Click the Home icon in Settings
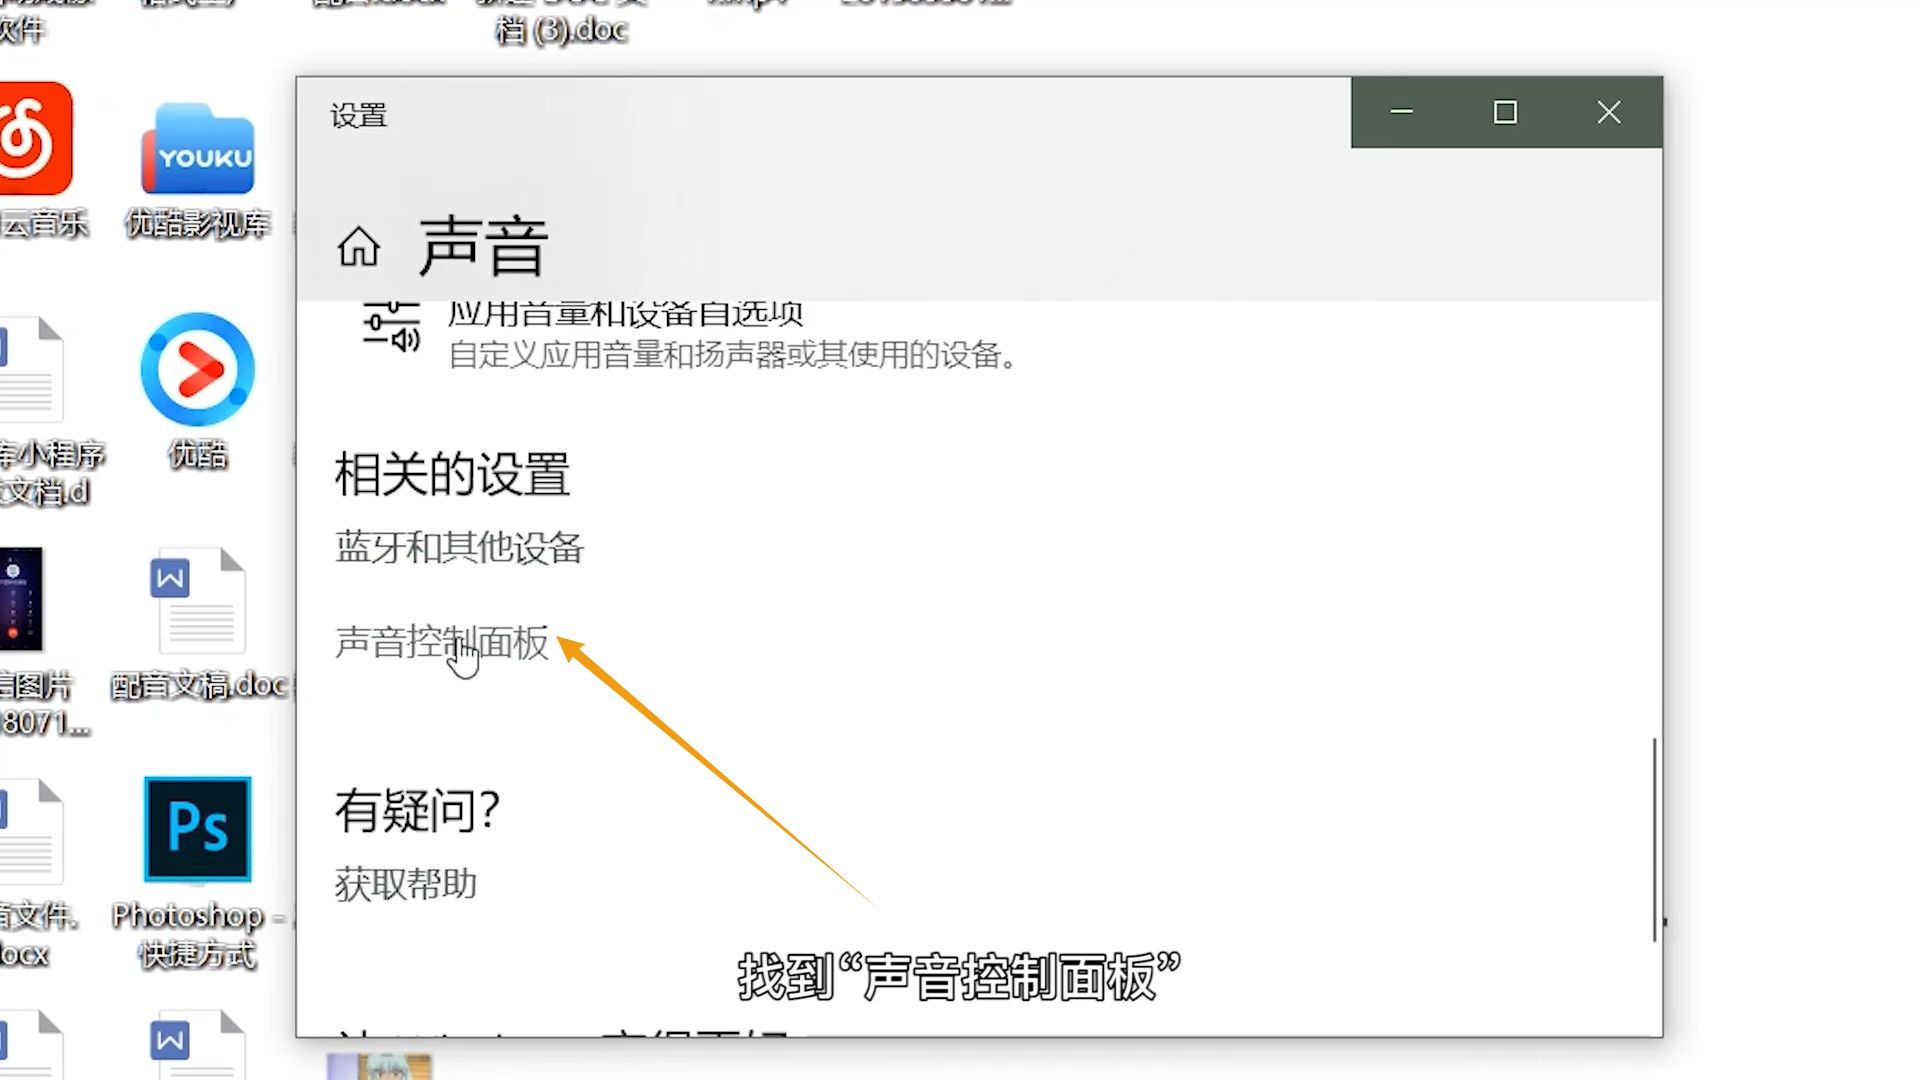 pos(358,247)
